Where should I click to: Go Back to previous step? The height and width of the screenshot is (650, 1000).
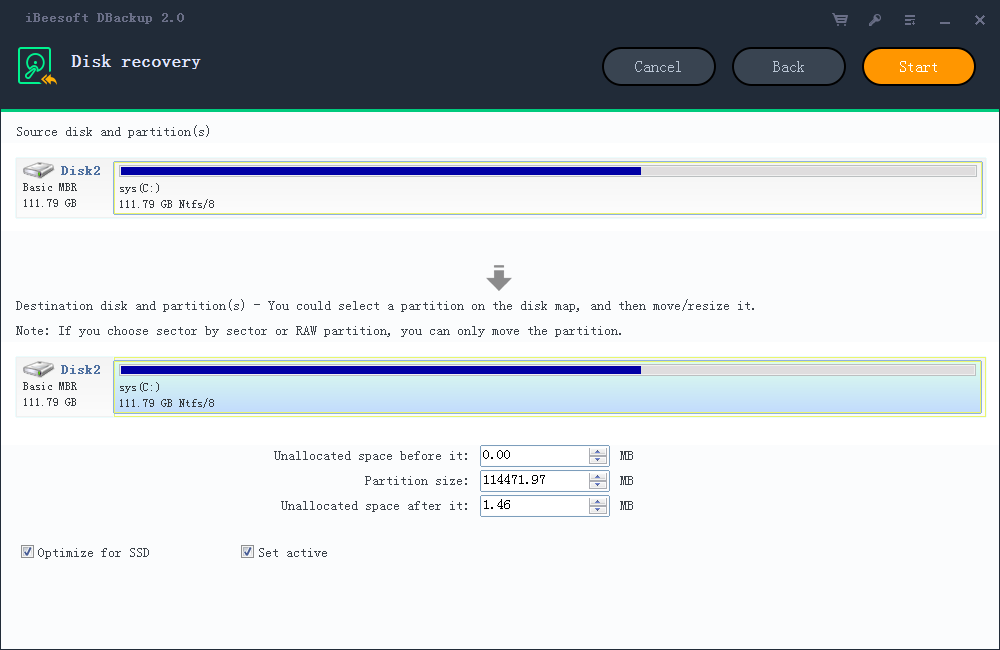click(788, 66)
